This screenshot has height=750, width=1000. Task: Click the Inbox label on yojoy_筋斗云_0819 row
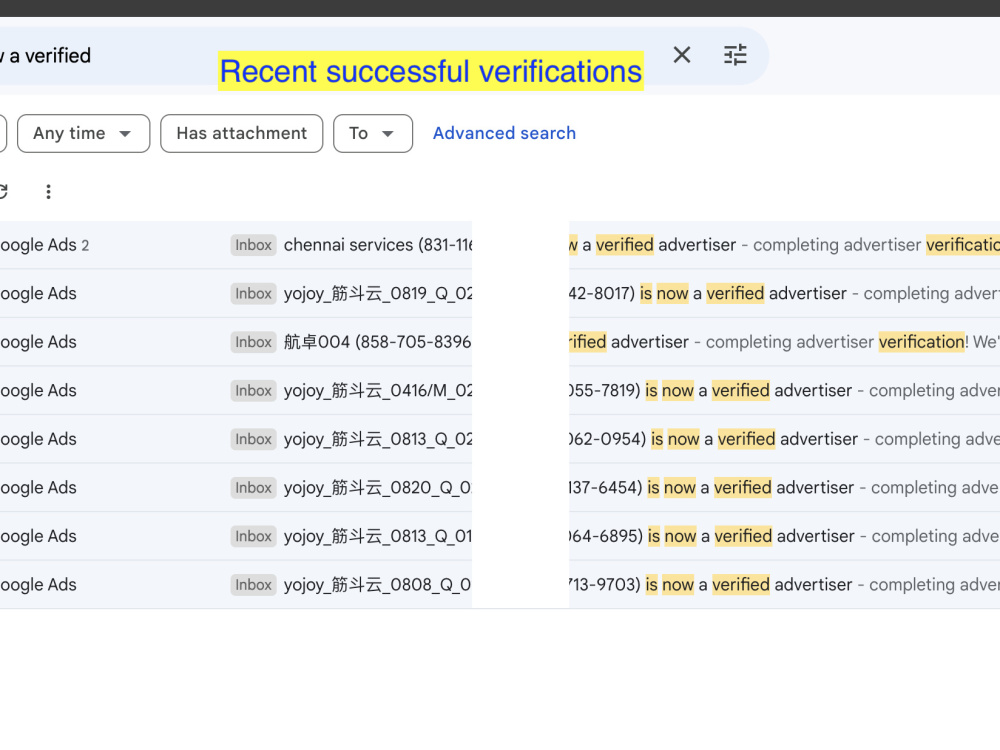(x=253, y=293)
